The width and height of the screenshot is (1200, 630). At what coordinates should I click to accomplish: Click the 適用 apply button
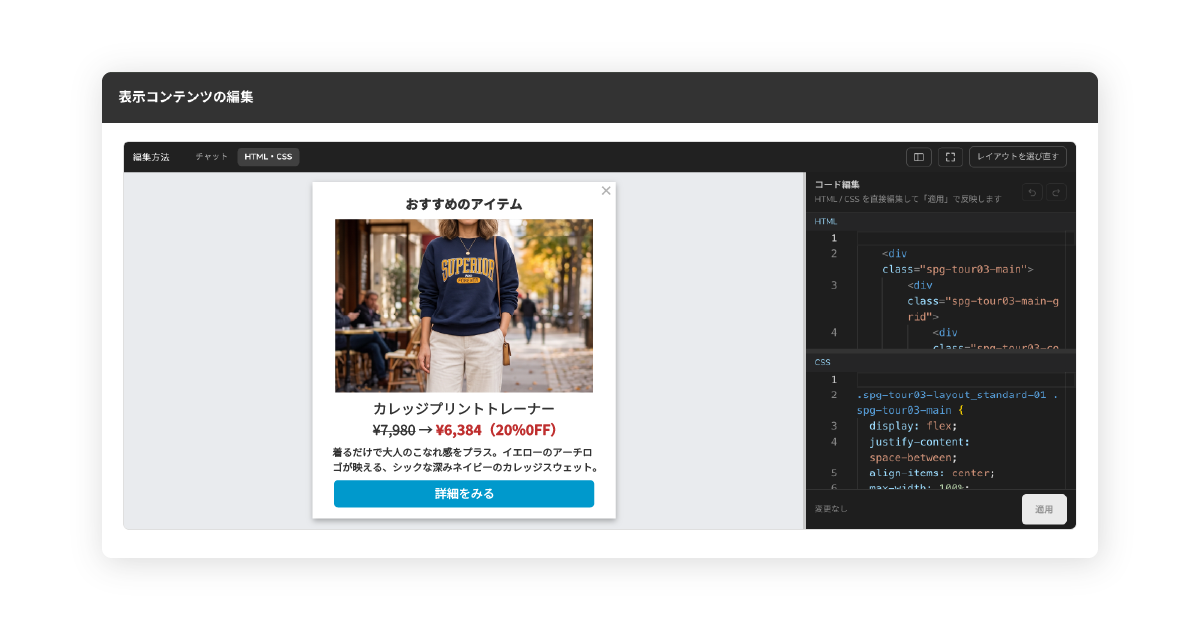1044,509
